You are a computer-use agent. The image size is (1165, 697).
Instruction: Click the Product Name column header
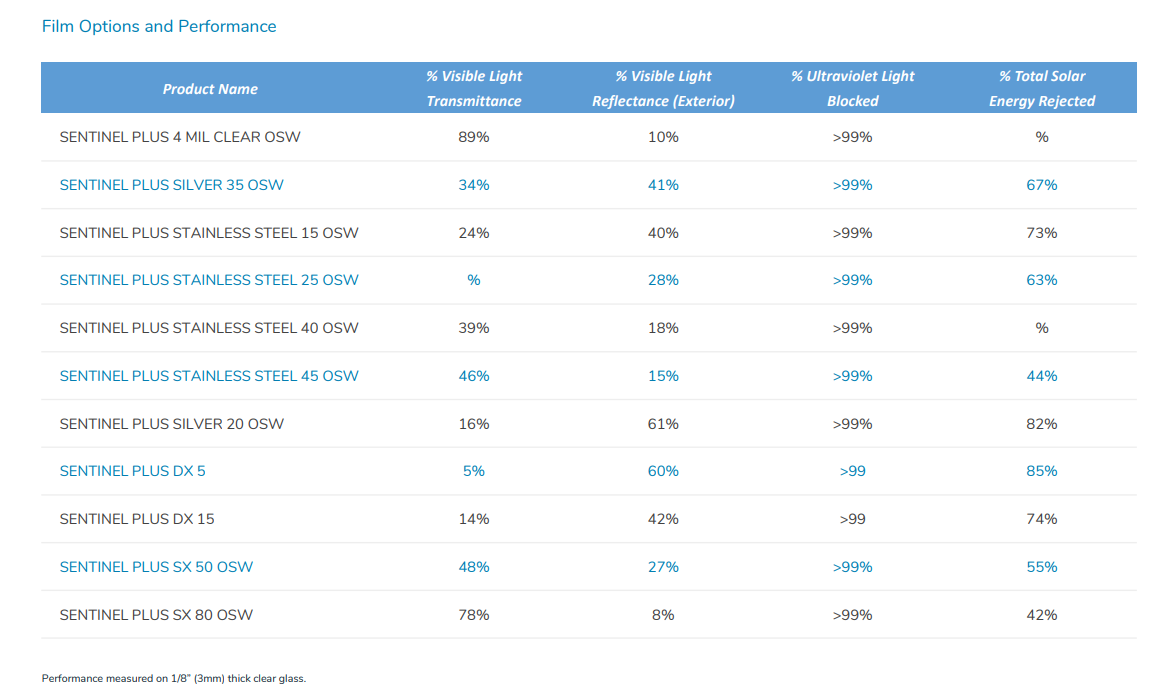[210, 89]
